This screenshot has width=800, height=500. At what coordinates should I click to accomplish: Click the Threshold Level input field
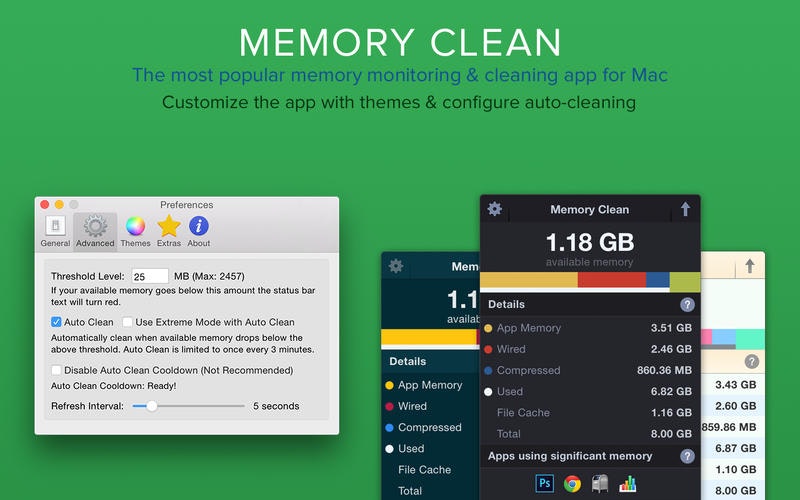[150, 276]
